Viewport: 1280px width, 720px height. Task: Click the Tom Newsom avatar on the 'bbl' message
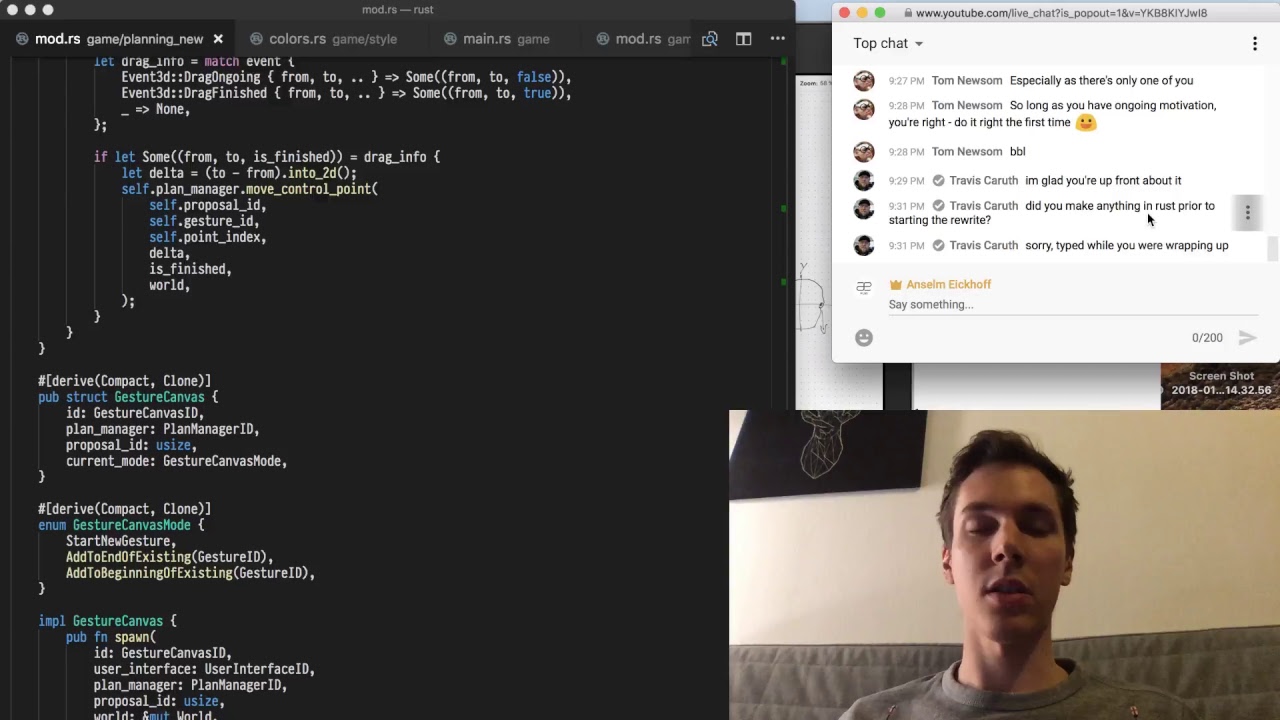tap(864, 152)
